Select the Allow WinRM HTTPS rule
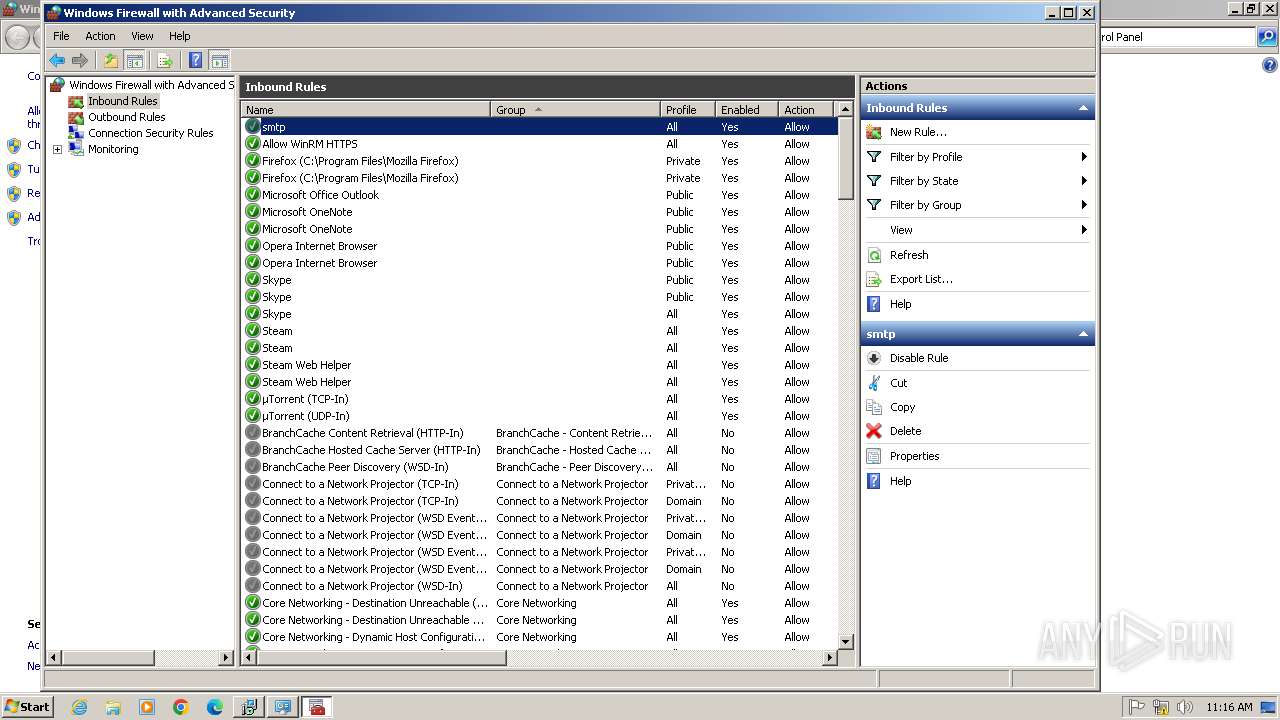Viewport: 1280px width, 720px height. pyautogui.click(x=539, y=144)
